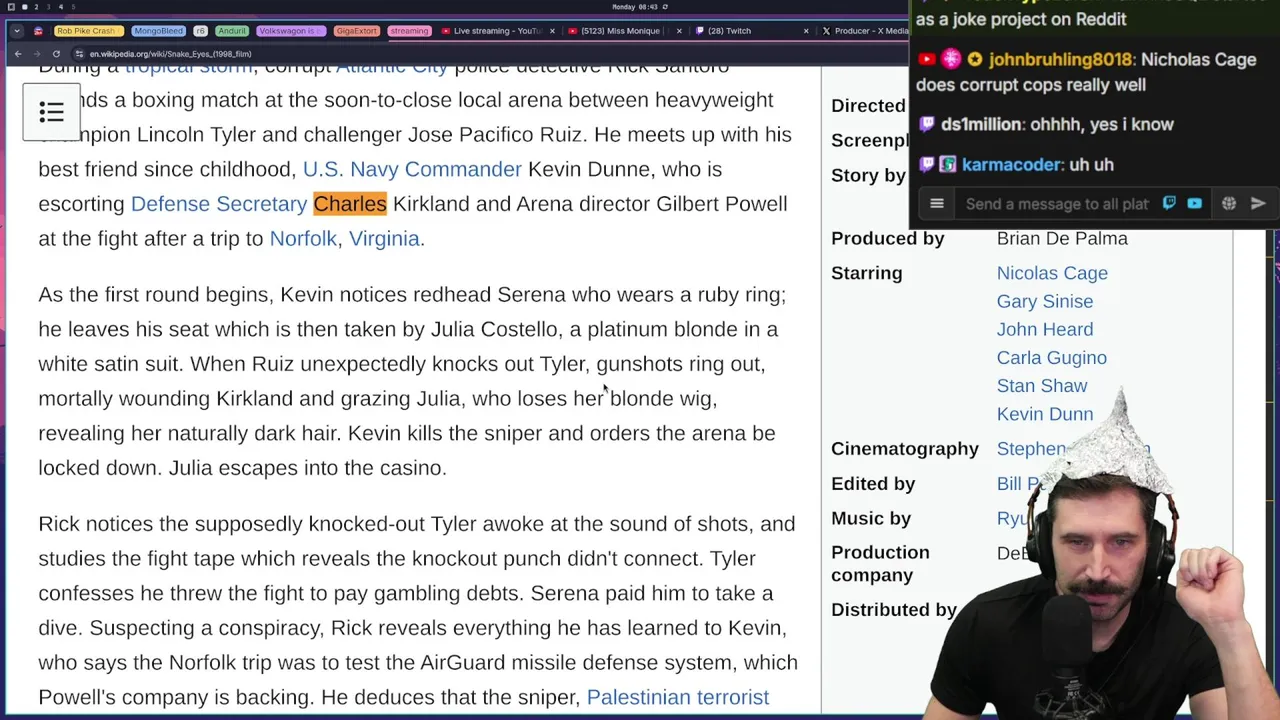Viewport: 1280px width, 720px height.
Task: Open the U.S. Navy Commander link
Action: pos(412,169)
